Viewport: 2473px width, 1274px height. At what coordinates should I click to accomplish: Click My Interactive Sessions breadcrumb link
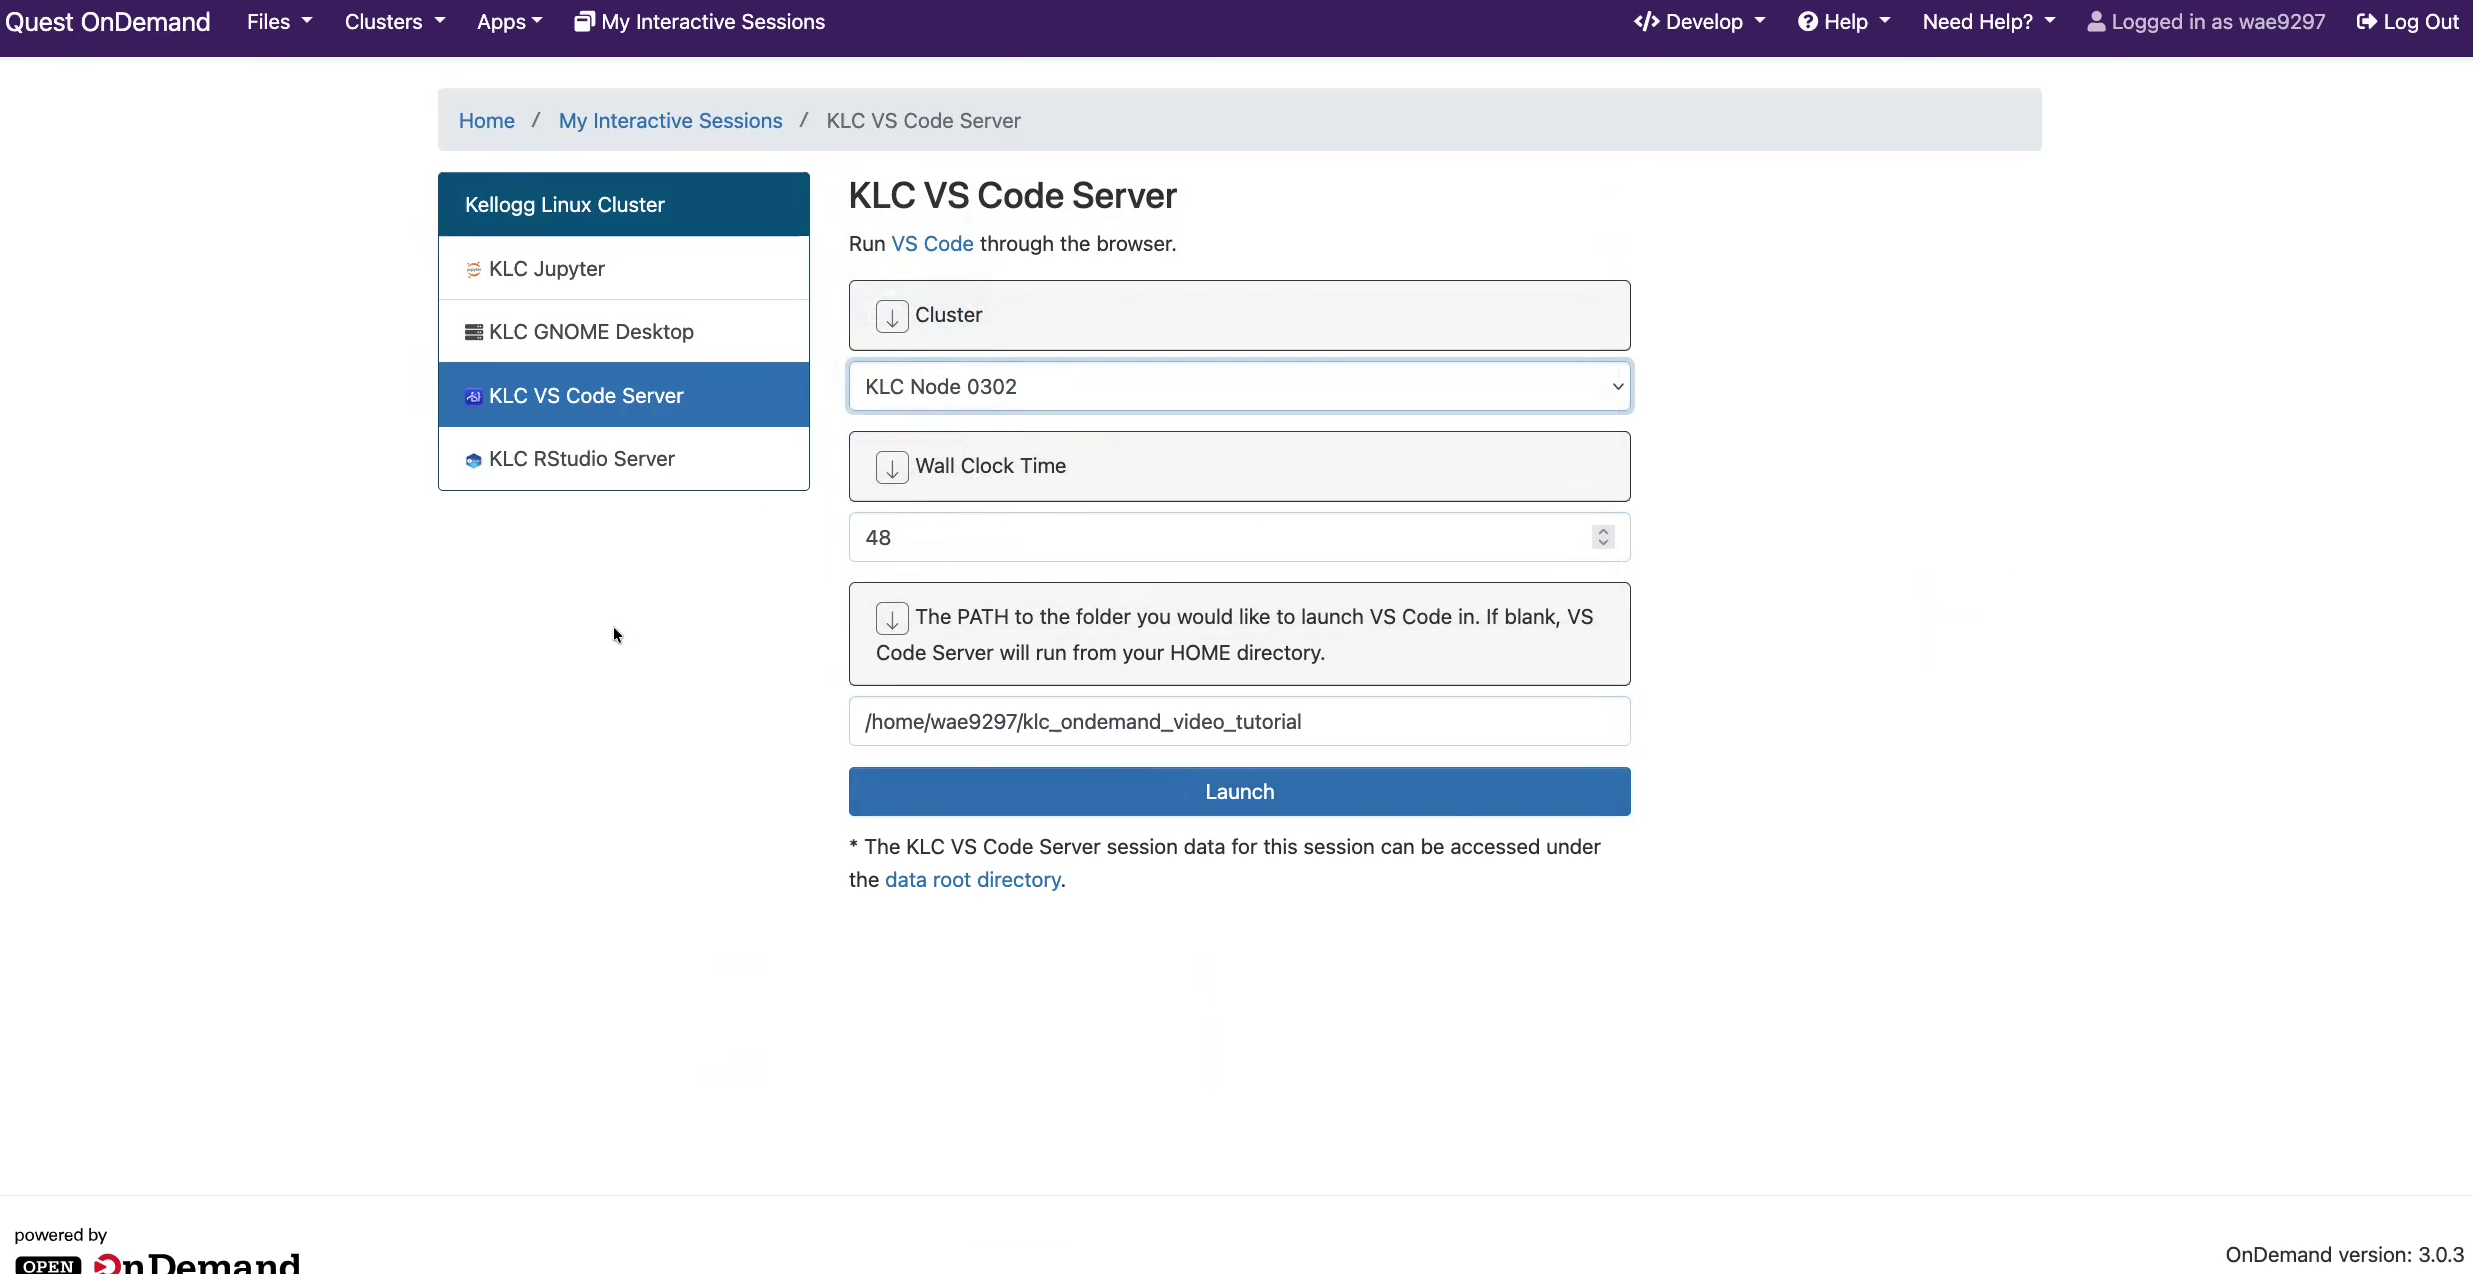(x=671, y=121)
